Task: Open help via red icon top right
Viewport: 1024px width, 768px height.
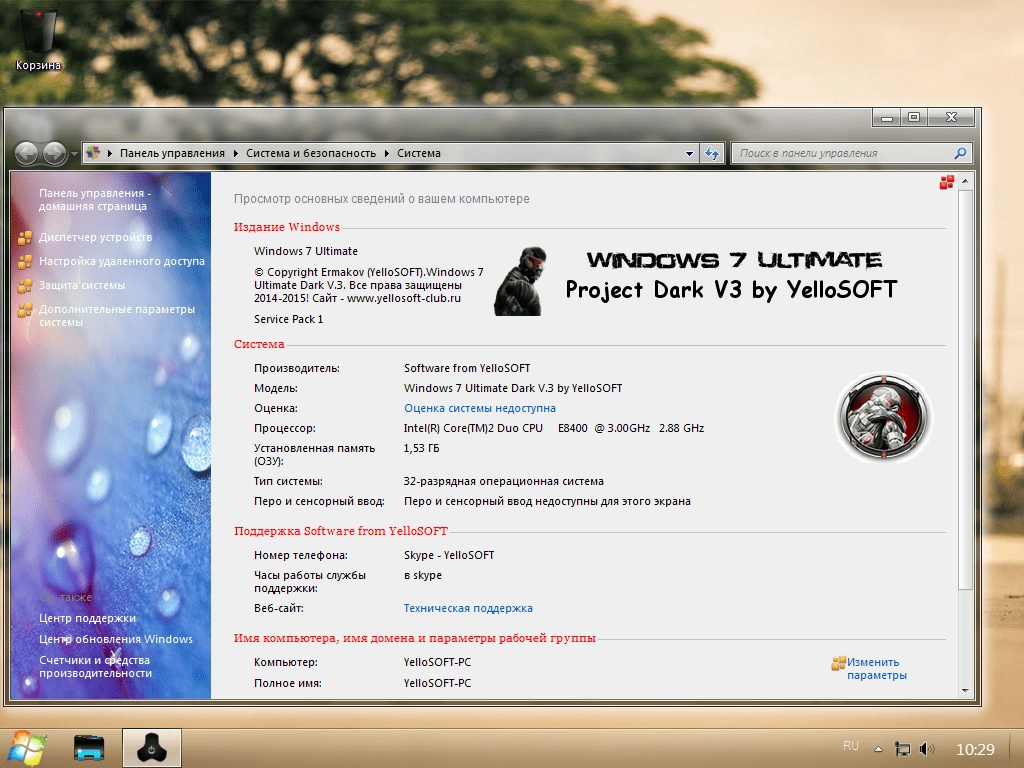Action: click(946, 182)
